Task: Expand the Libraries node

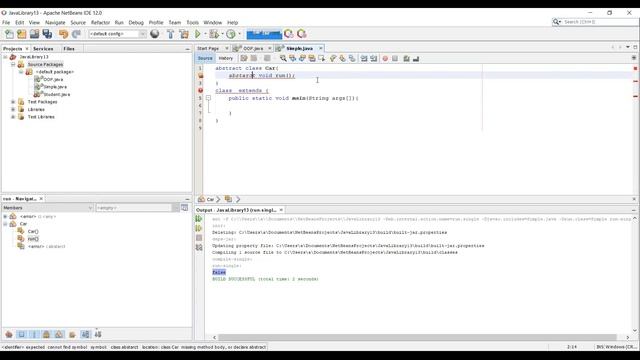Action: tap(13, 109)
